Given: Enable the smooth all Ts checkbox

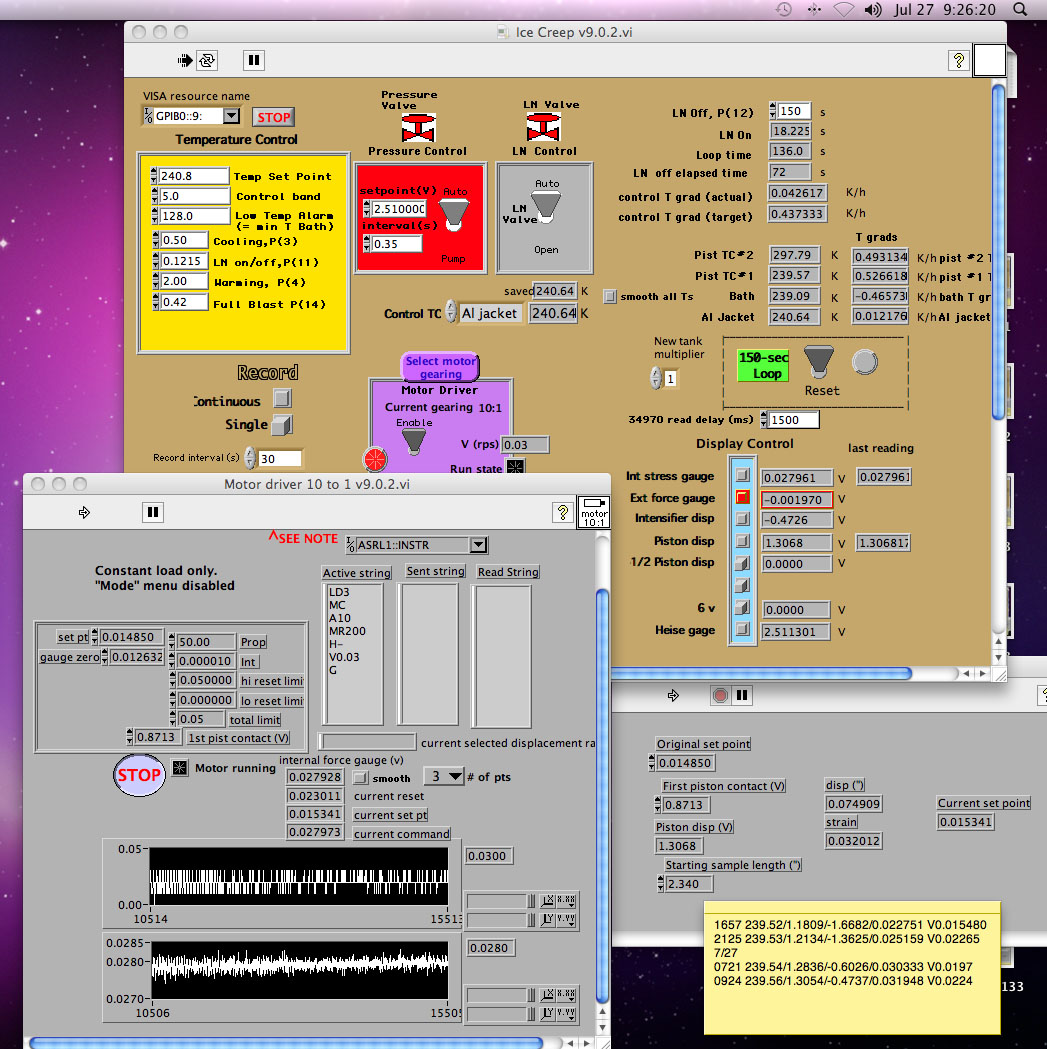Looking at the screenshot, I should point(610,296).
